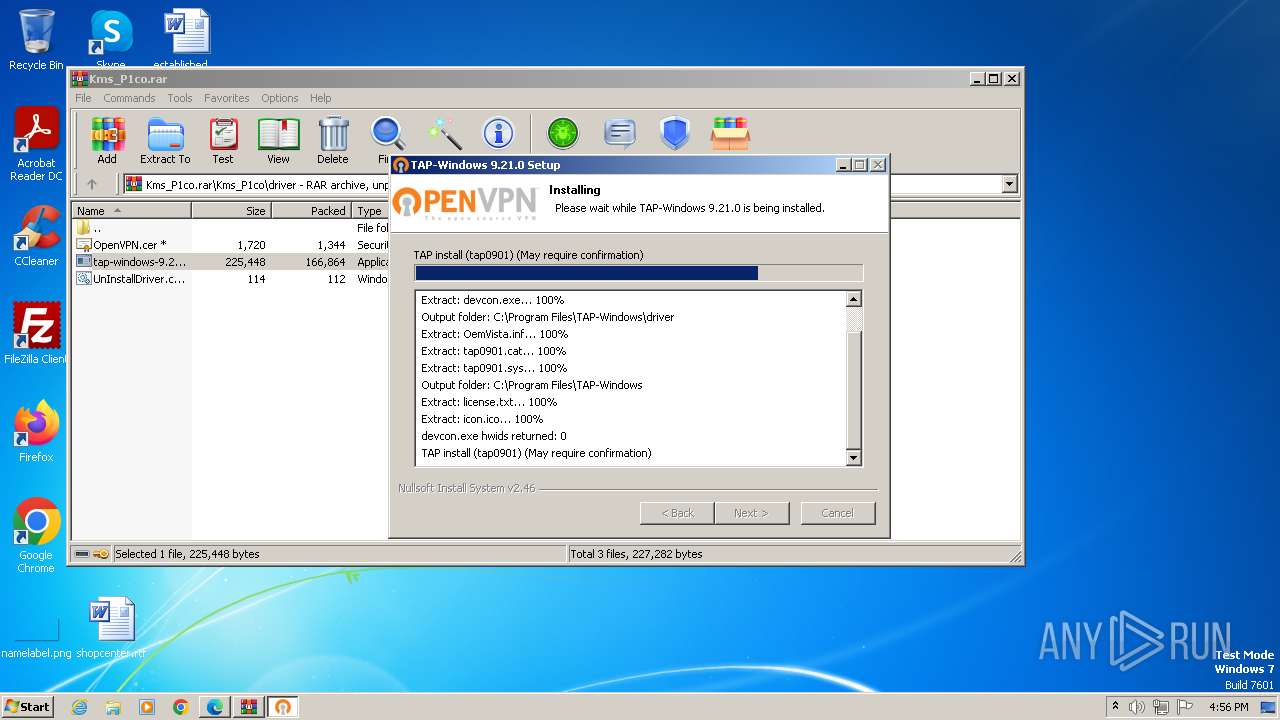
Task: Click the View file icon
Action: (278, 140)
